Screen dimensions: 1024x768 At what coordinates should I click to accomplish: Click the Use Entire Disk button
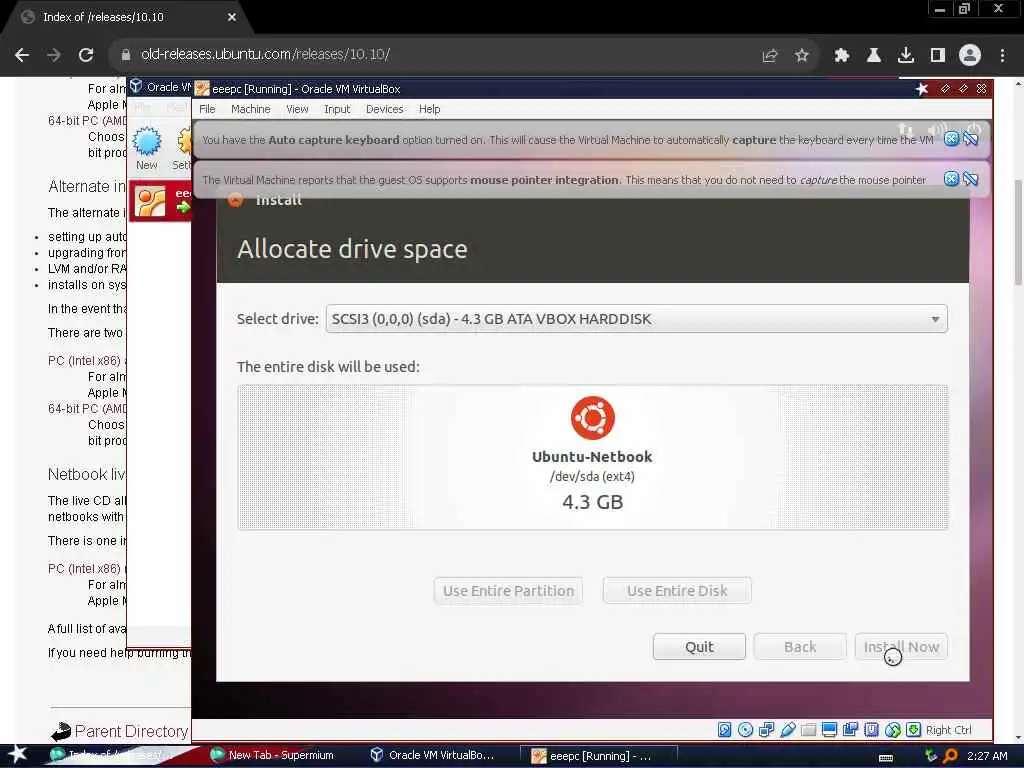[677, 590]
